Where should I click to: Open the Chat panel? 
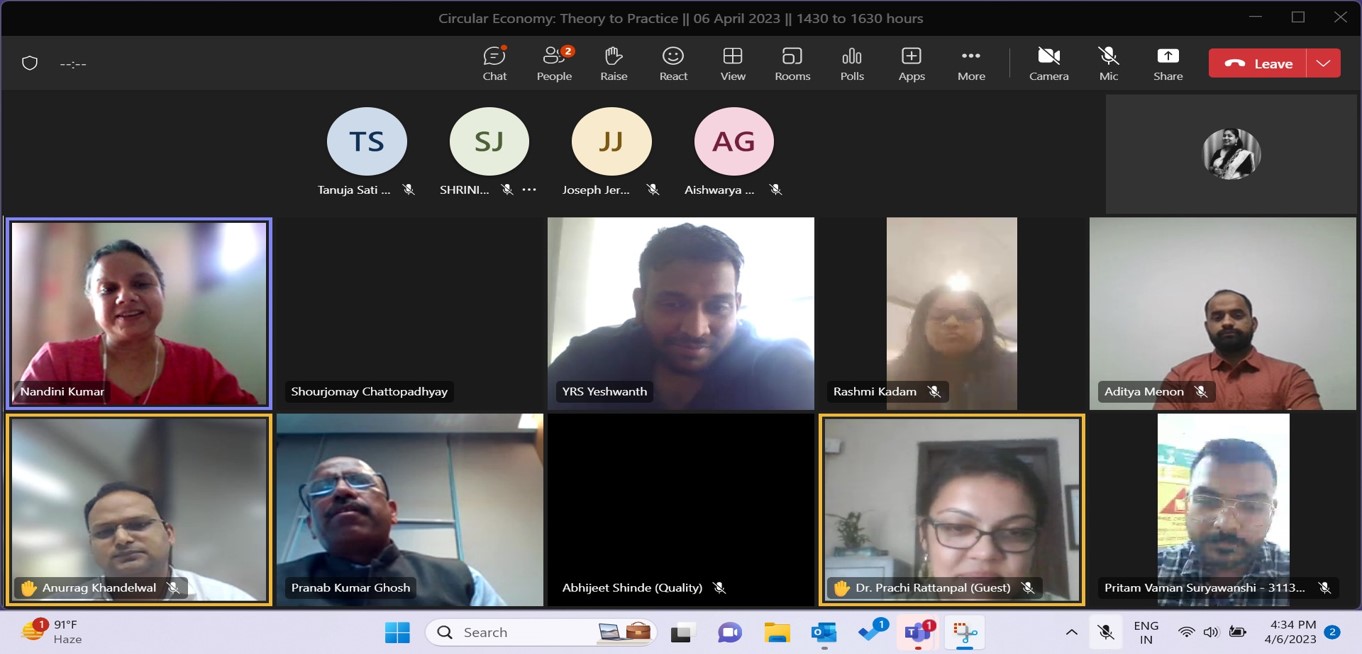pos(494,63)
